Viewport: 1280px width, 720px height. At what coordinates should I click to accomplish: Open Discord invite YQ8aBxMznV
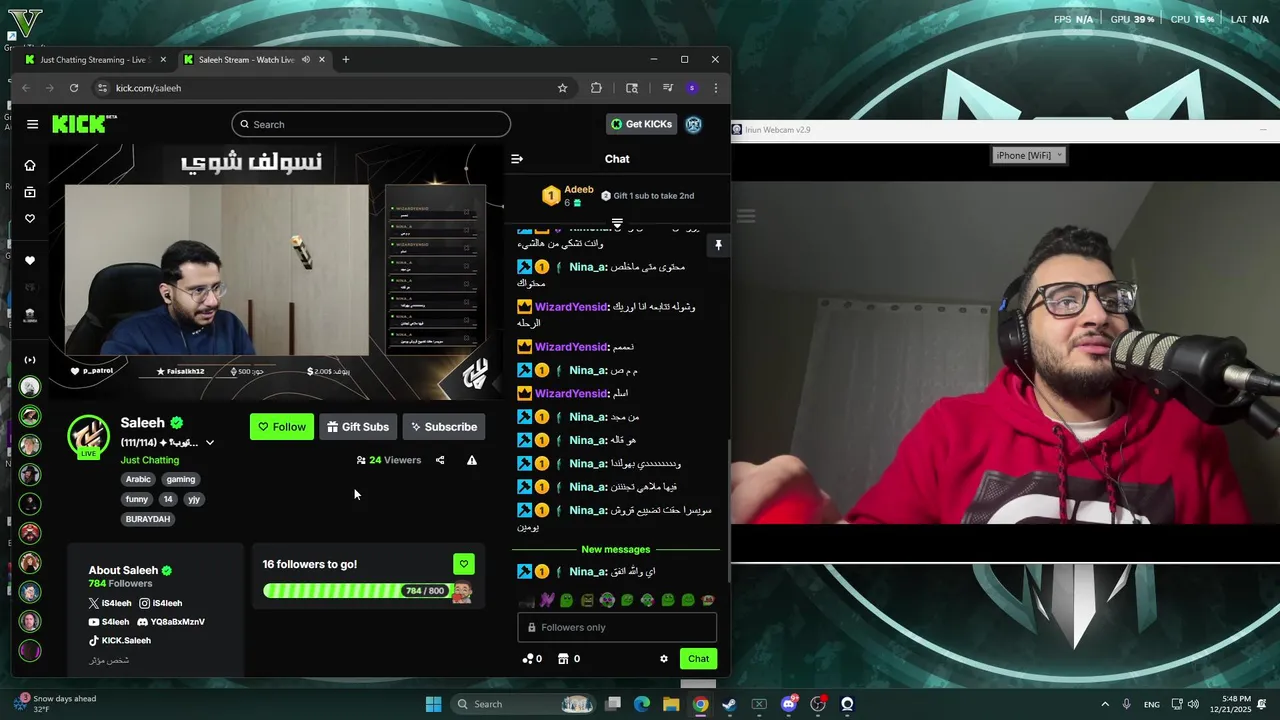tap(171, 622)
